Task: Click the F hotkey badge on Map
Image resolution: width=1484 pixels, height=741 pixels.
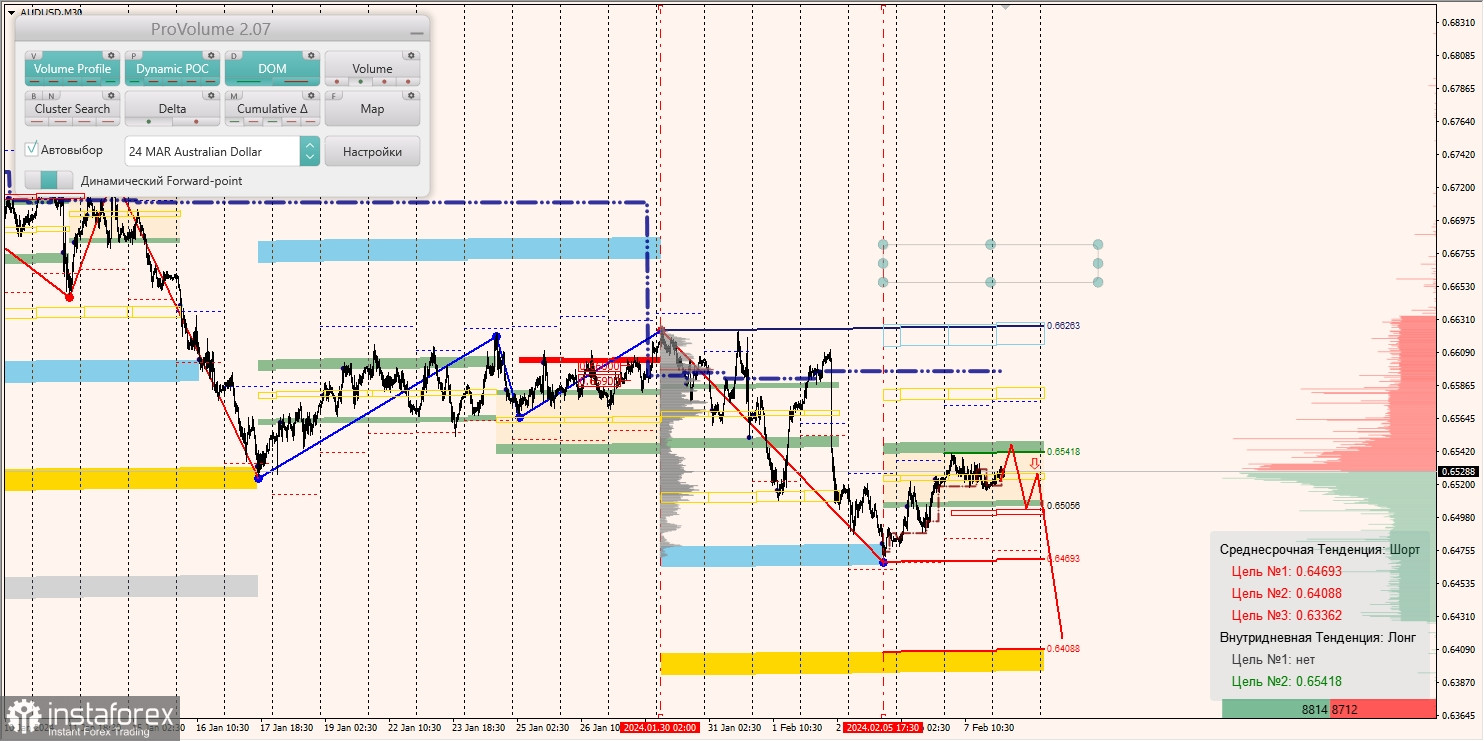Action: tap(334, 96)
